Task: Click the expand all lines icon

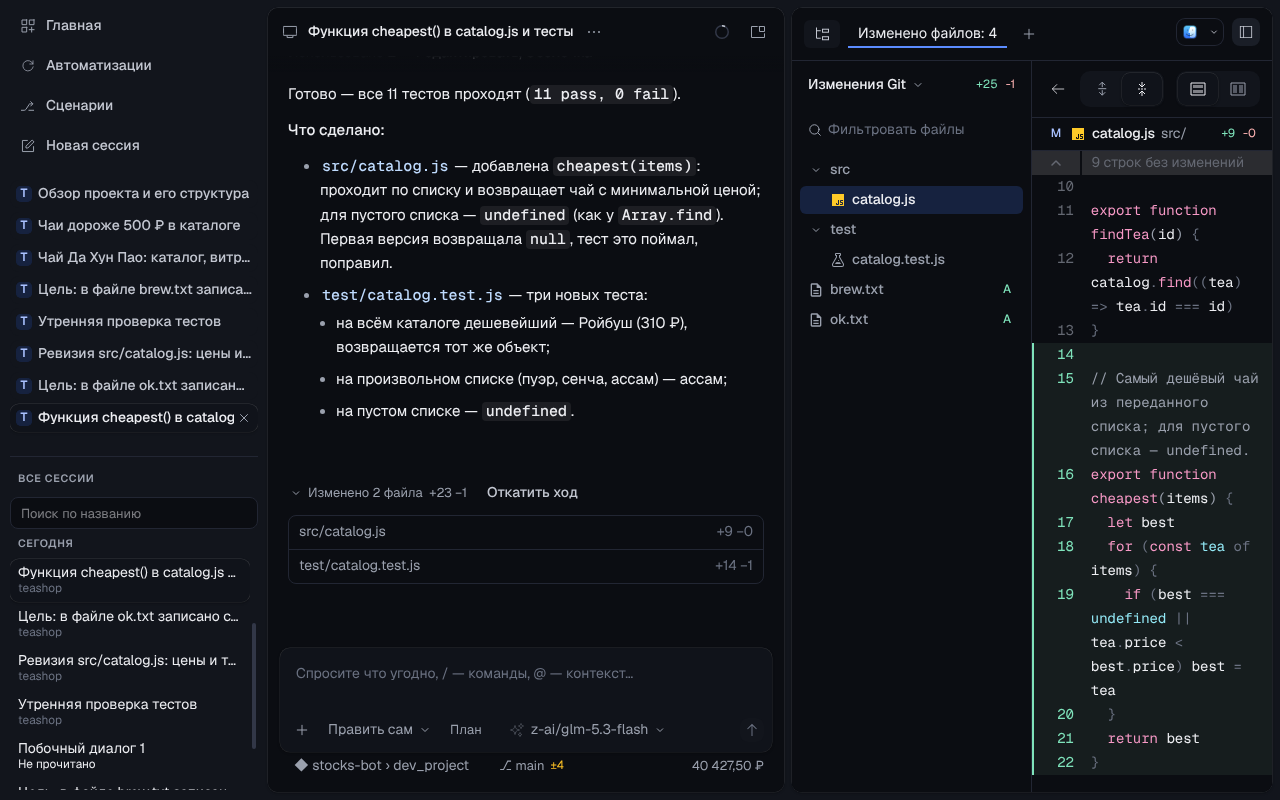Action: coord(1102,89)
